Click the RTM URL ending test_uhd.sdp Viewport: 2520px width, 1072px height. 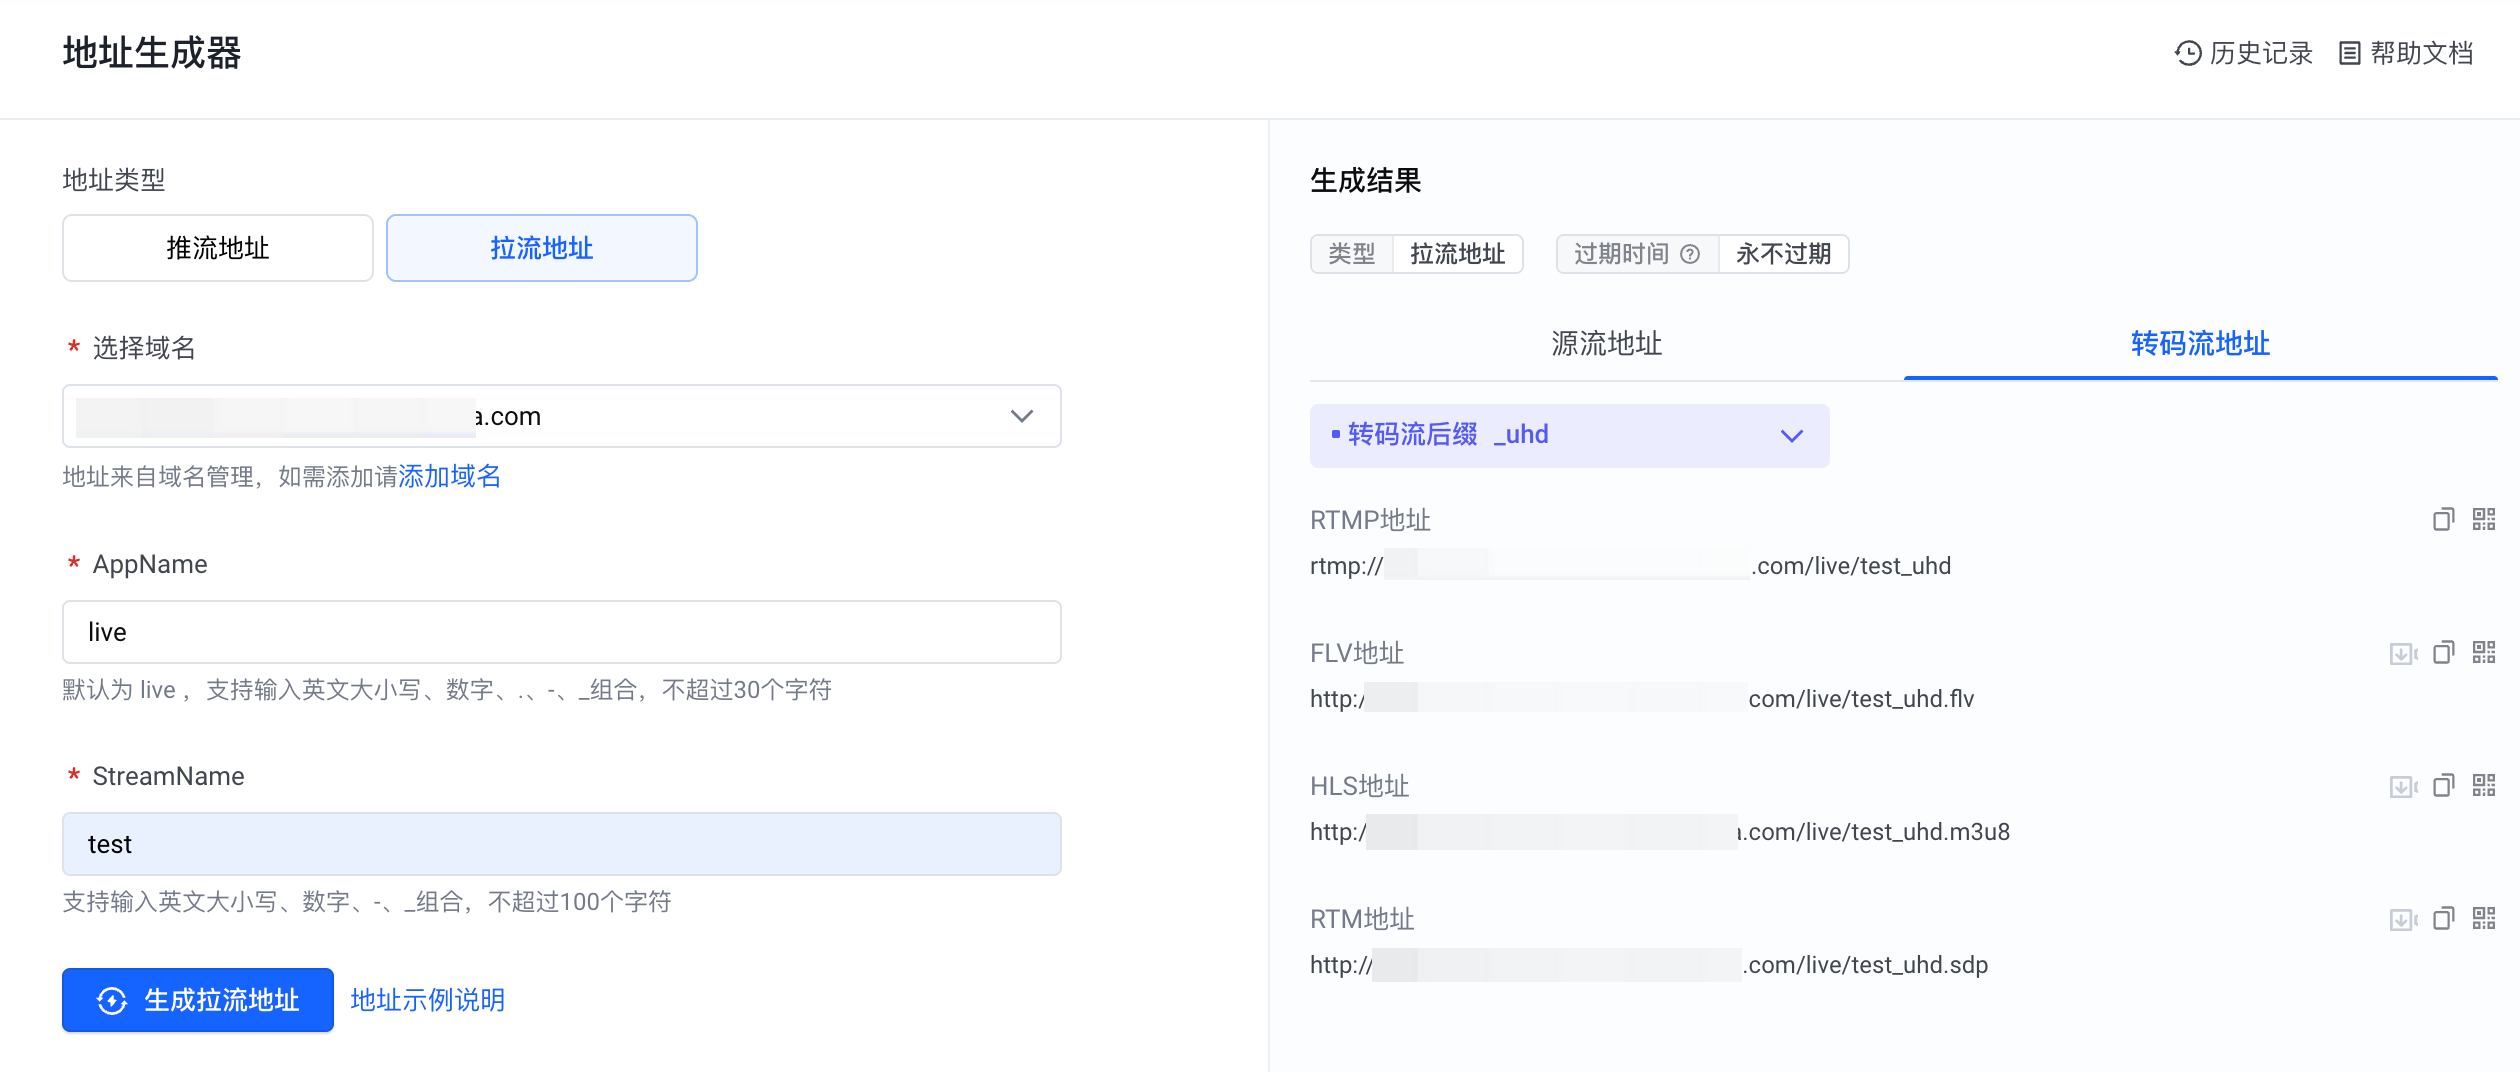(x=1649, y=965)
